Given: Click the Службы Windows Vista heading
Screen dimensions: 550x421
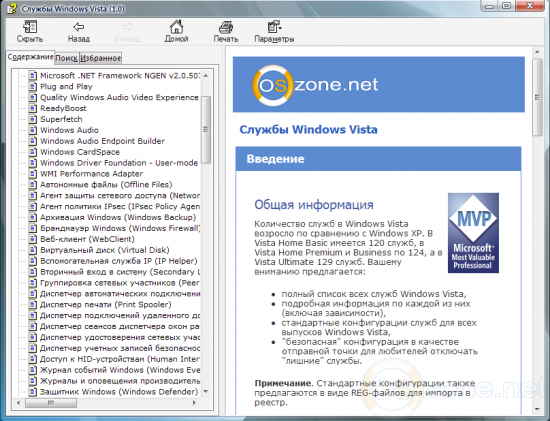Looking at the screenshot, I should pyautogui.click(x=308, y=129).
